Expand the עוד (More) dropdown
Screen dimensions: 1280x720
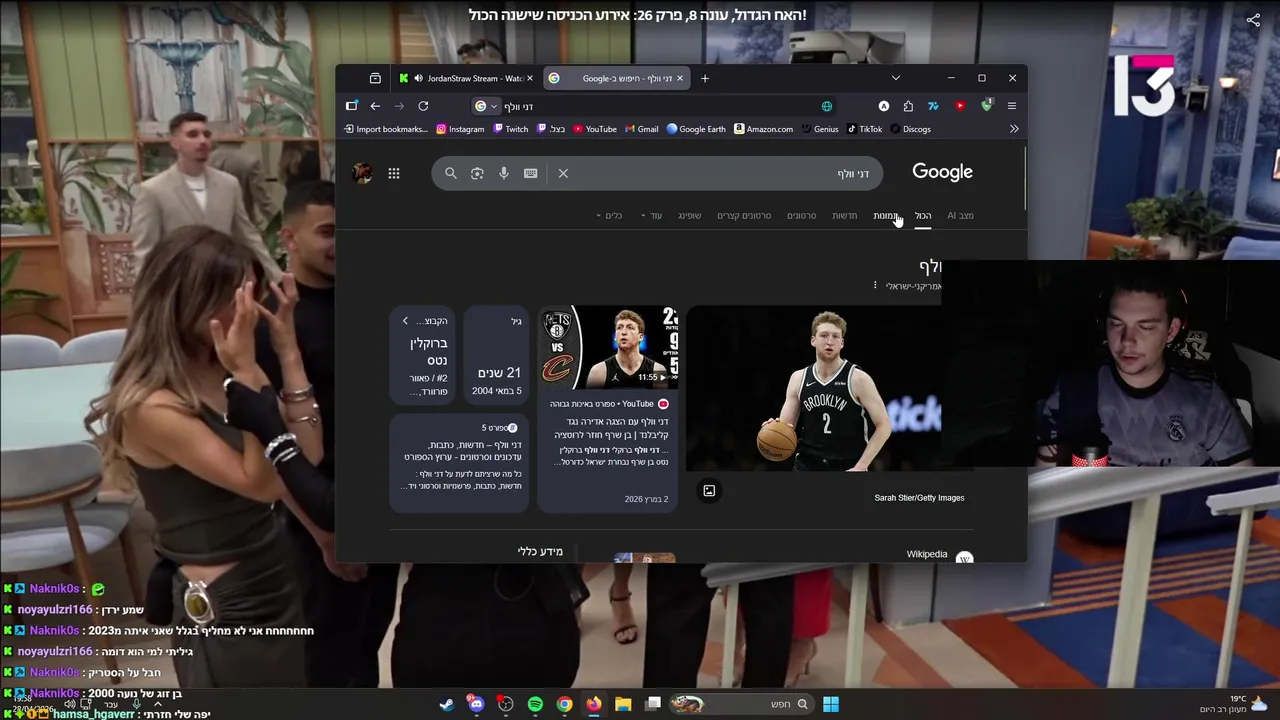coord(651,215)
